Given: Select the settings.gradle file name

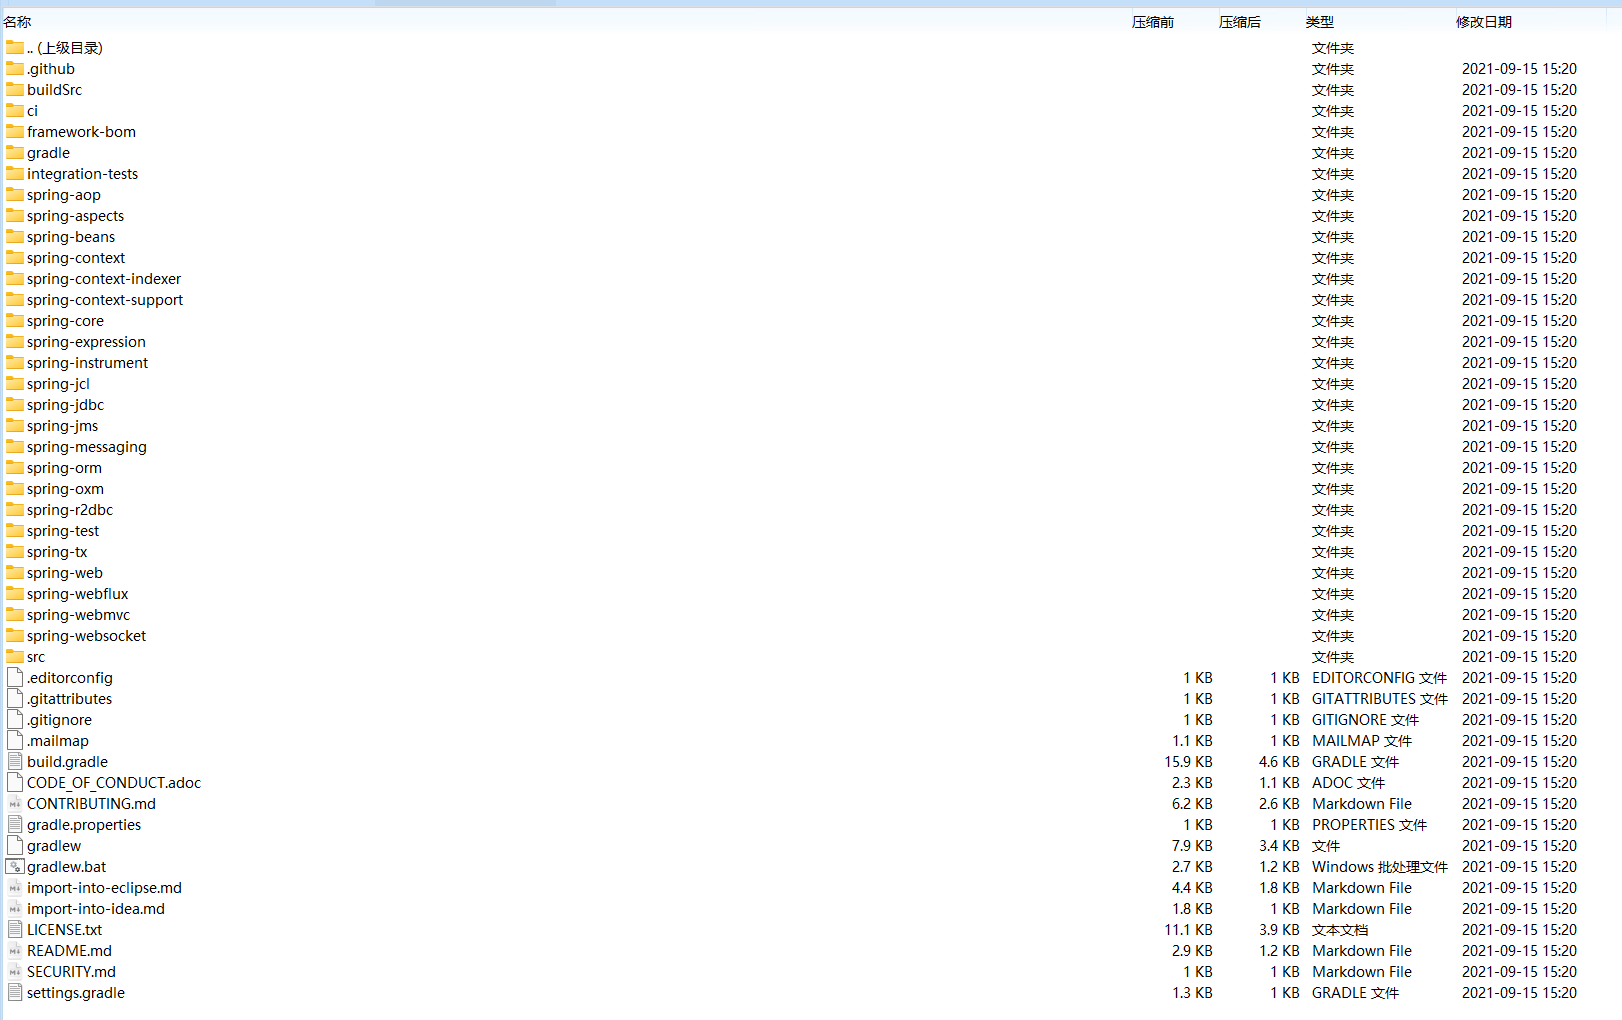Looking at the screenshot, I should 76,993.
